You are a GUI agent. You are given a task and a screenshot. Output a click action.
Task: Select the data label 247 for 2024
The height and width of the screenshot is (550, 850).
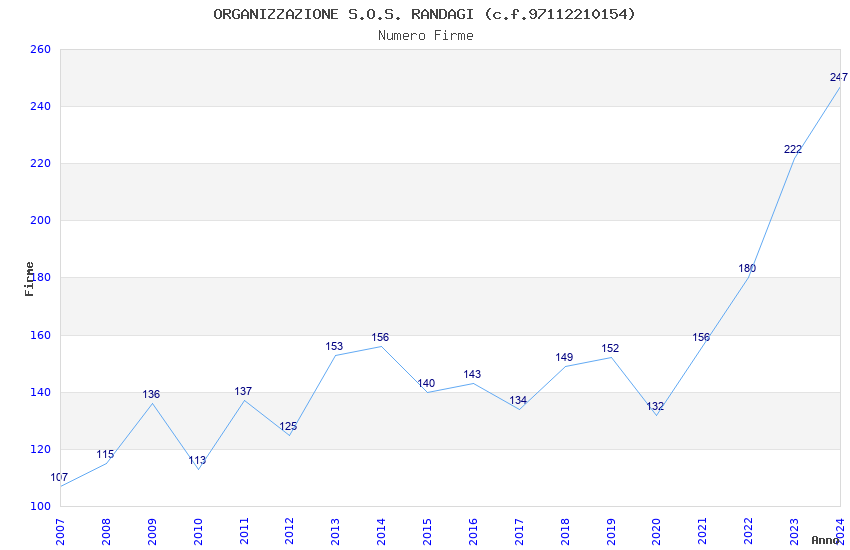[839, 77]
